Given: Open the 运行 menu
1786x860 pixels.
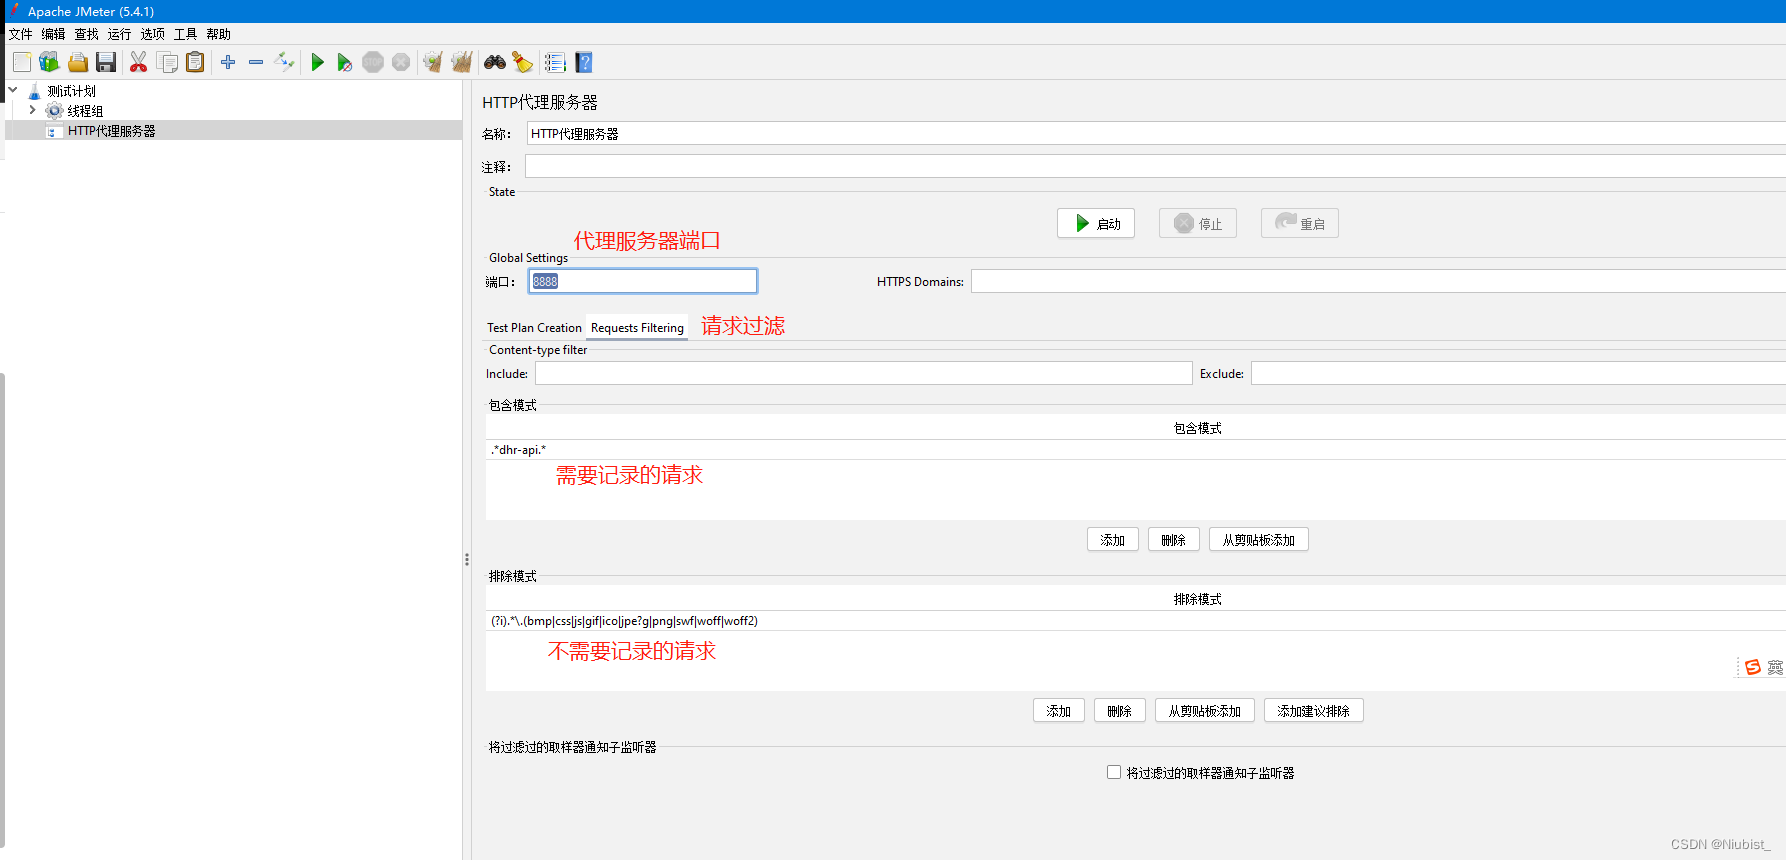Looking at the screenshot, I should (x=119, y=34).
